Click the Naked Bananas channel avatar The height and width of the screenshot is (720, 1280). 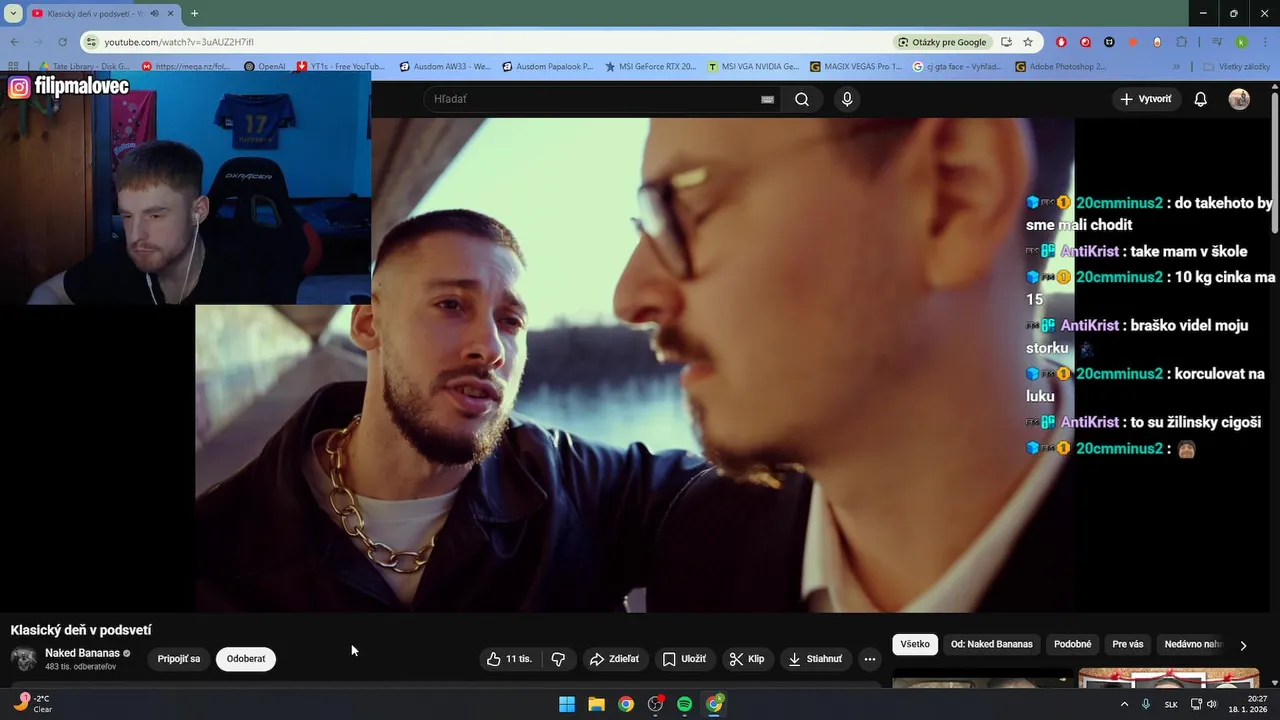[24, 659]
